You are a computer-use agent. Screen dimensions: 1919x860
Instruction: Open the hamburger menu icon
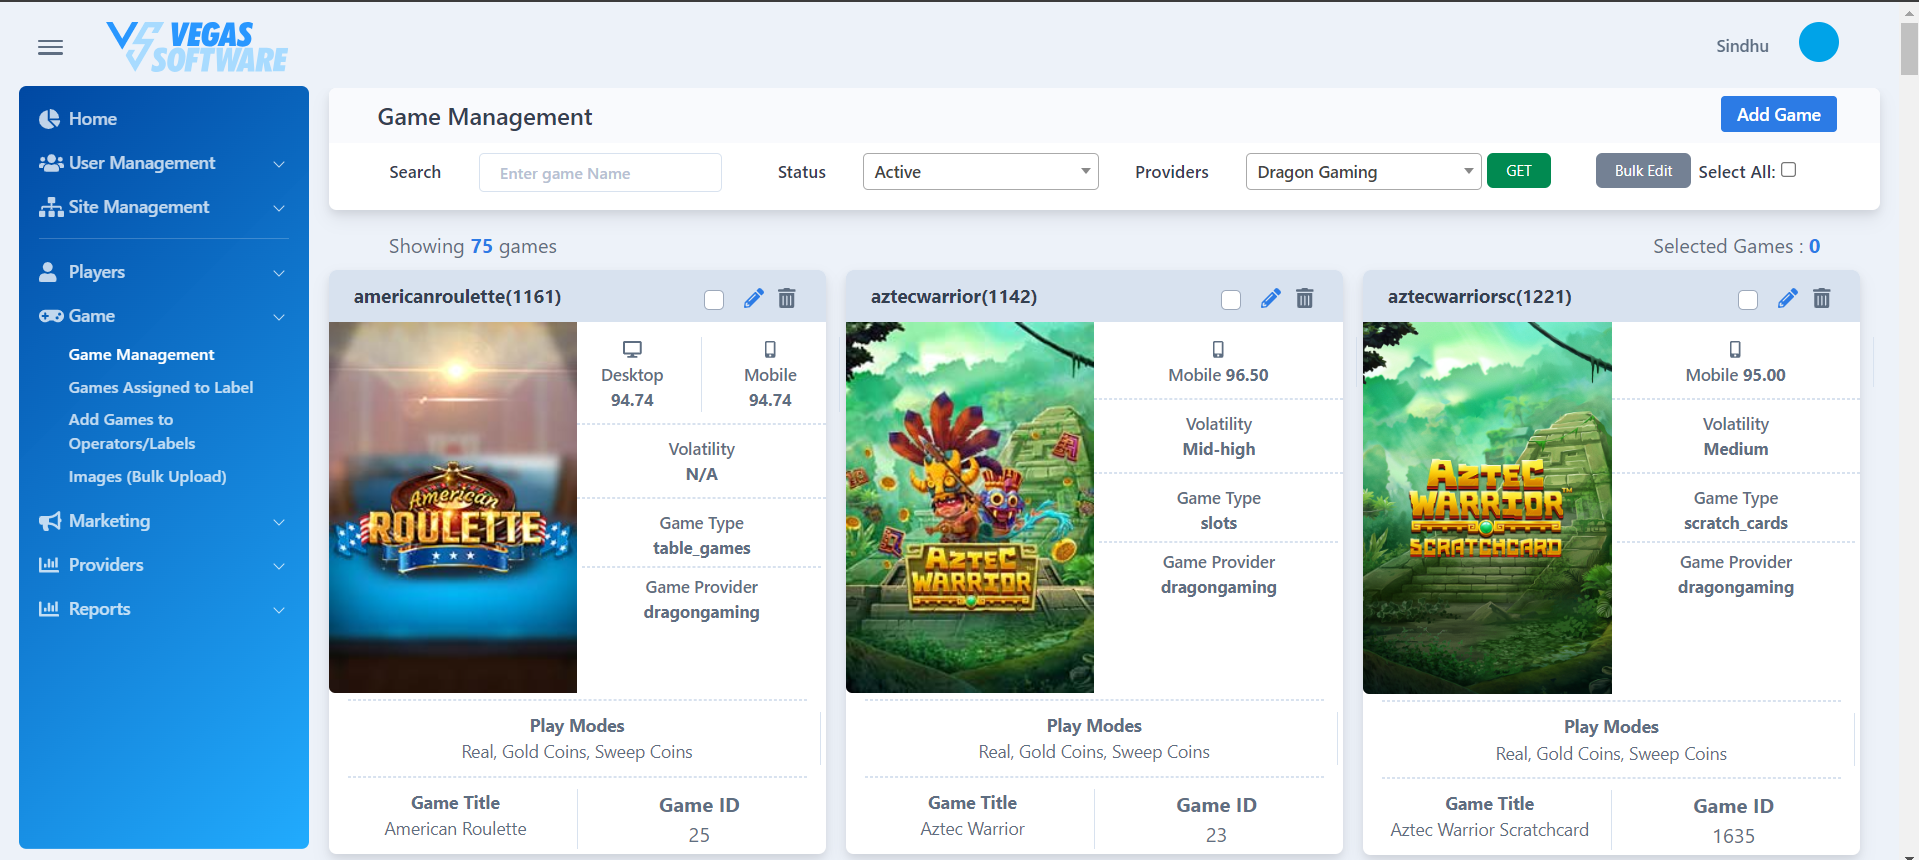point(50,47)
